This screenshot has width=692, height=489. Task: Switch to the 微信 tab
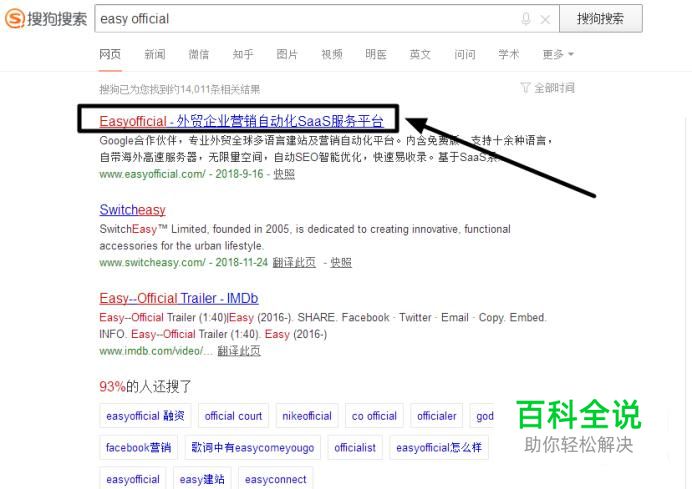(199, 54)
